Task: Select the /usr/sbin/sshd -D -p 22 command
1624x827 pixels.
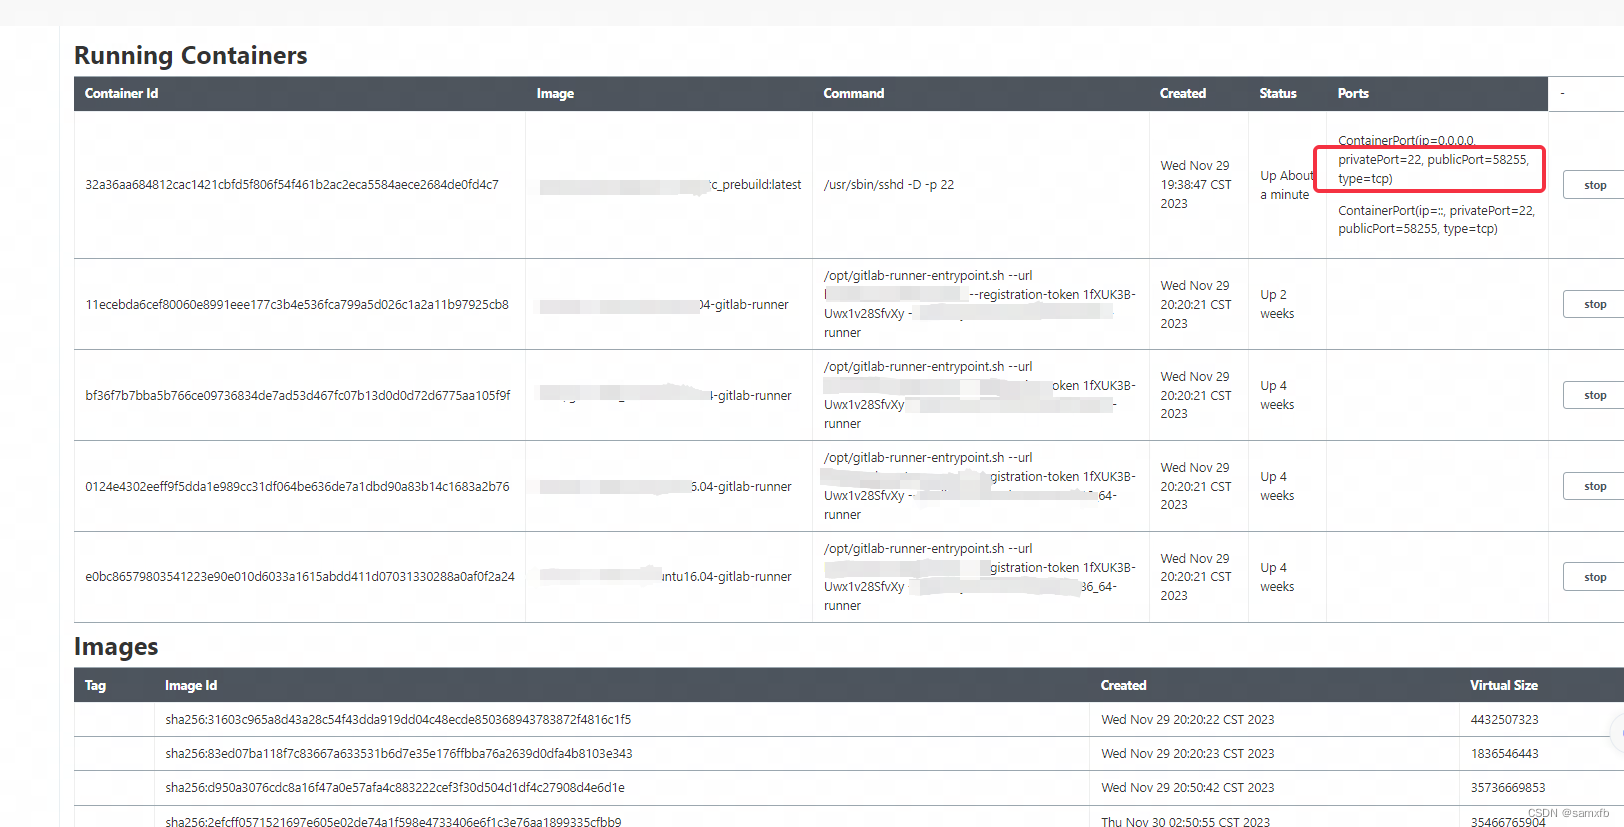Action: tap(889, 185)
